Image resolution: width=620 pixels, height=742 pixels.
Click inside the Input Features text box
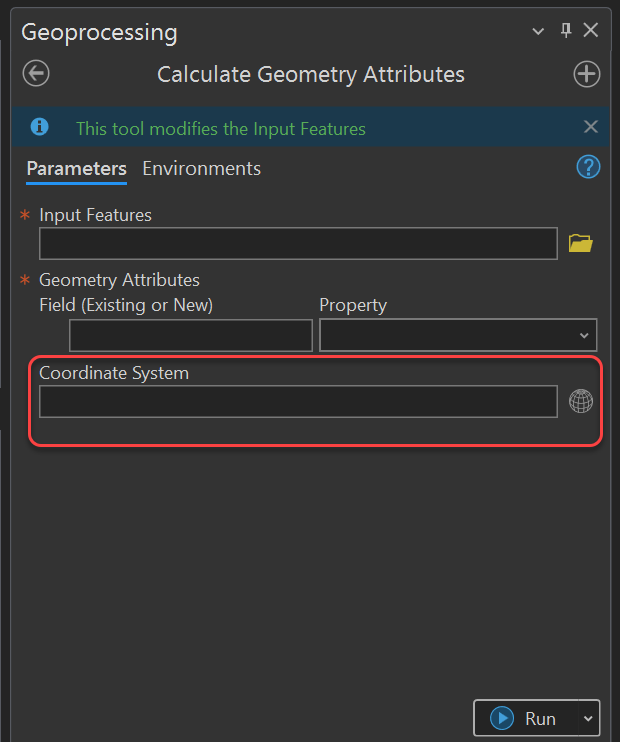[298, 243]
